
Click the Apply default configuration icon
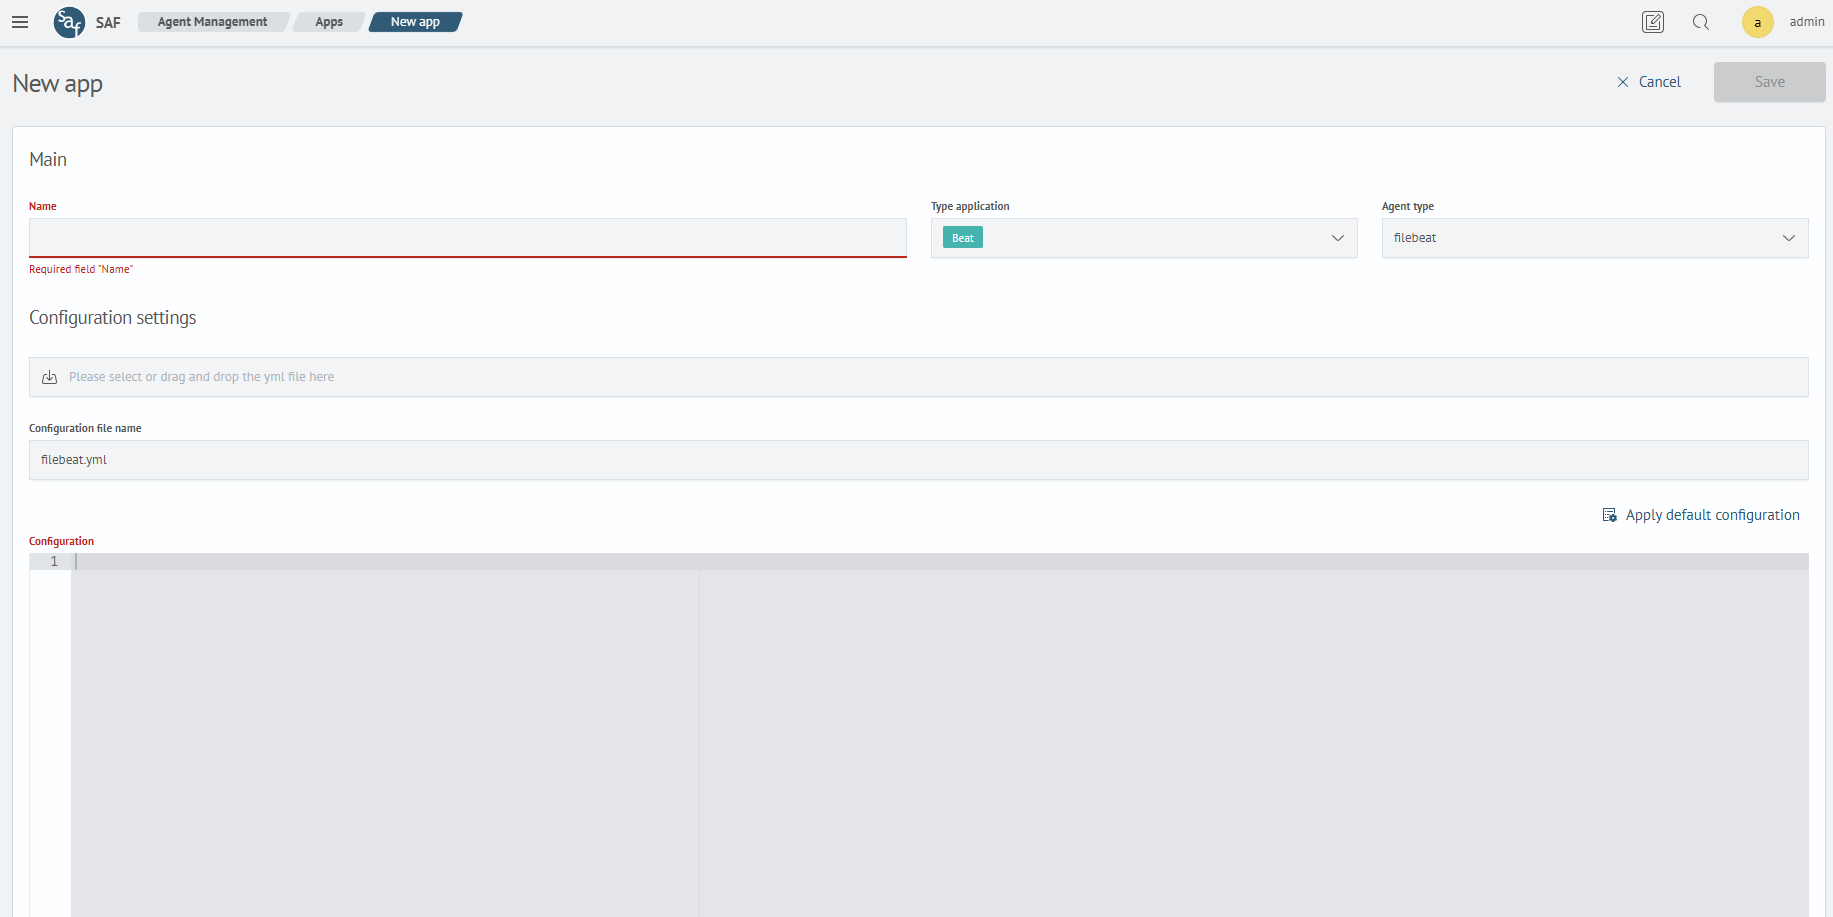(x=1610, y=515)
